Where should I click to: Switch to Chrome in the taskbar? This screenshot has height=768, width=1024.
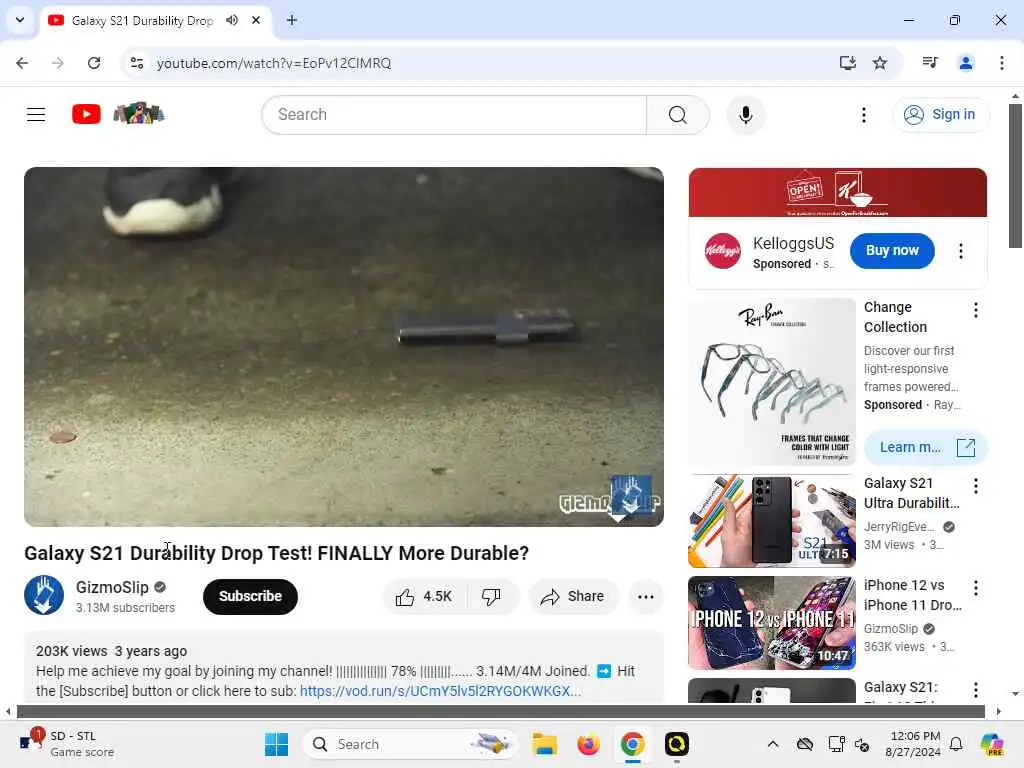pos(632,744)
